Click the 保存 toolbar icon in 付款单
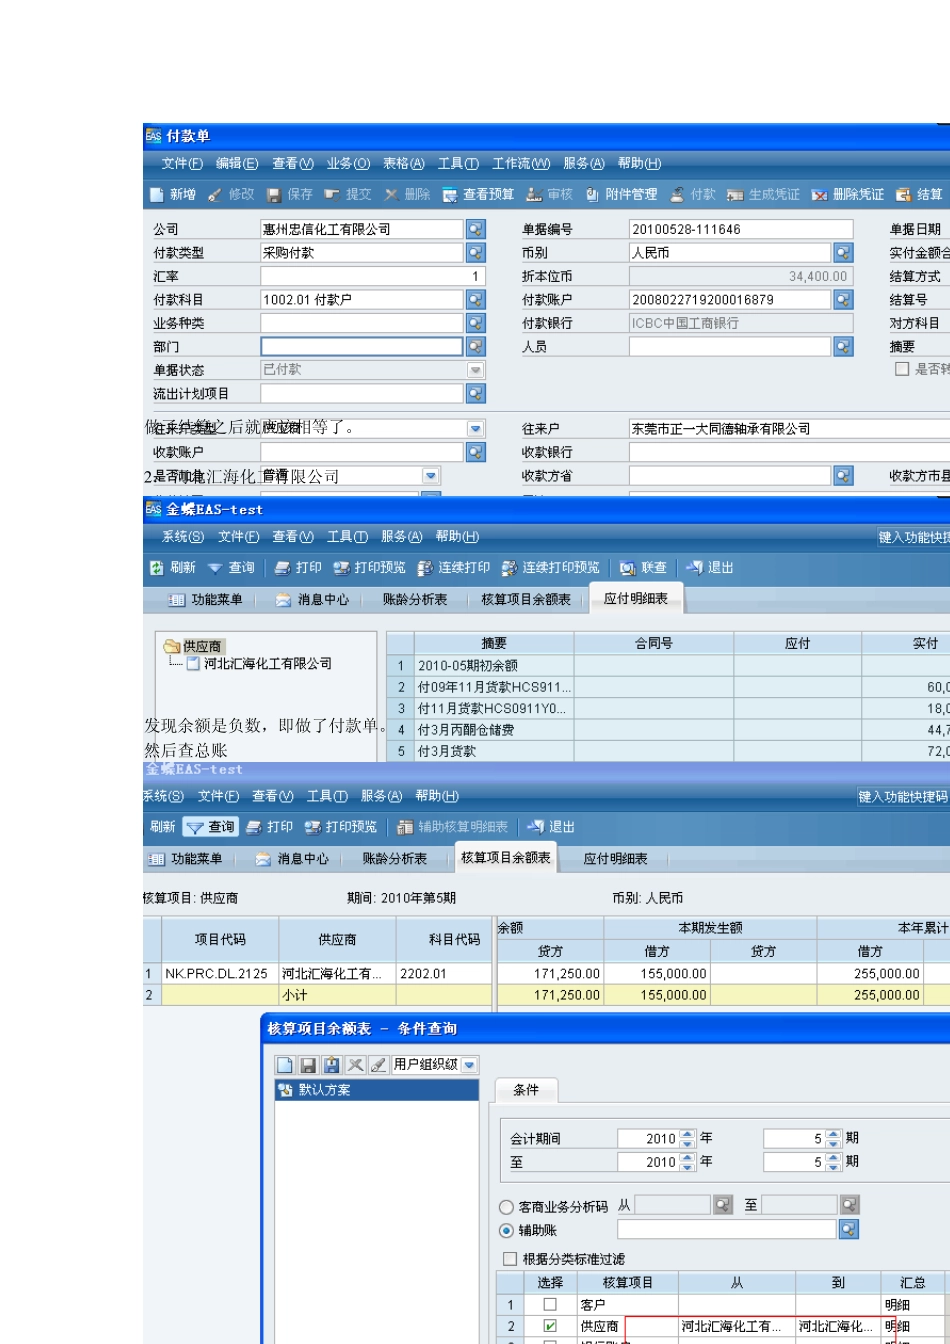This screenshot has width=950, height=1344. pos(274,195)
